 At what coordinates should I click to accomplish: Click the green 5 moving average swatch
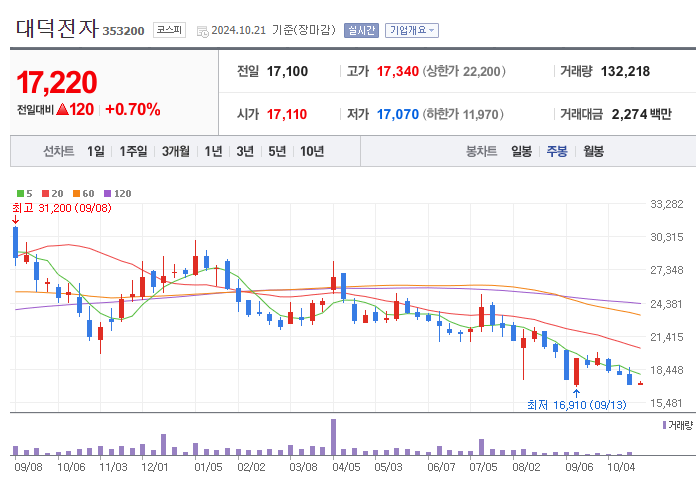(x=20, y=194)
